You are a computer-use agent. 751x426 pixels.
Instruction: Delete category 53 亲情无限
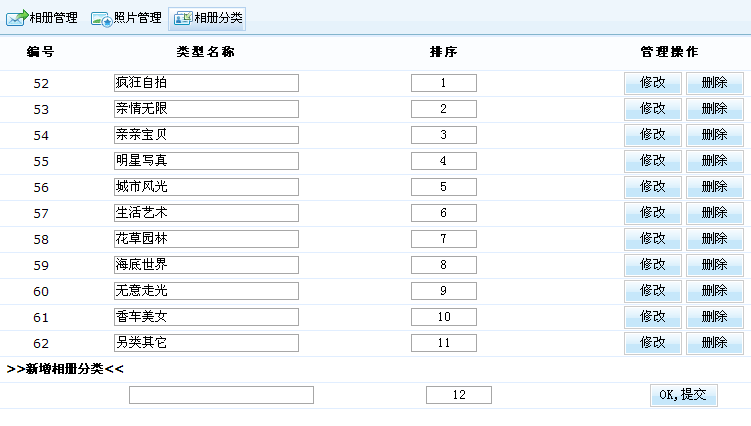(715, 109)
